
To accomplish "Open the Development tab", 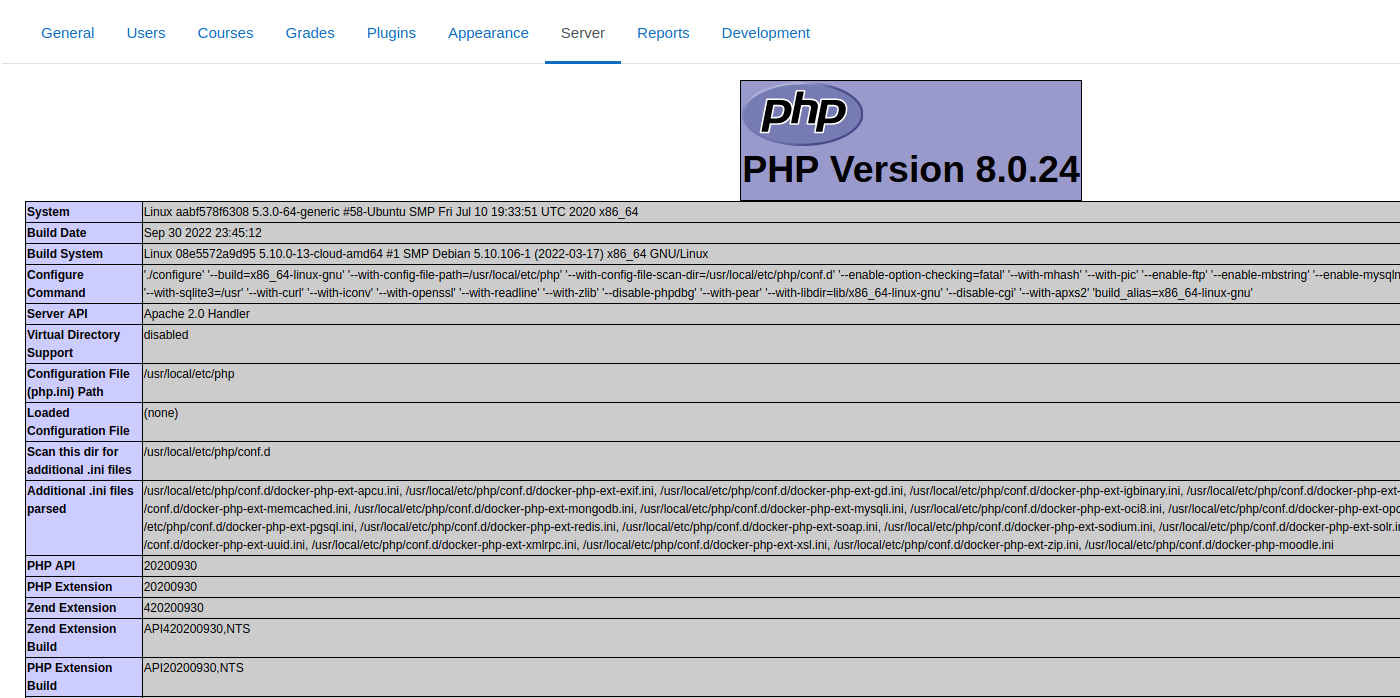I will coord(766,33).
